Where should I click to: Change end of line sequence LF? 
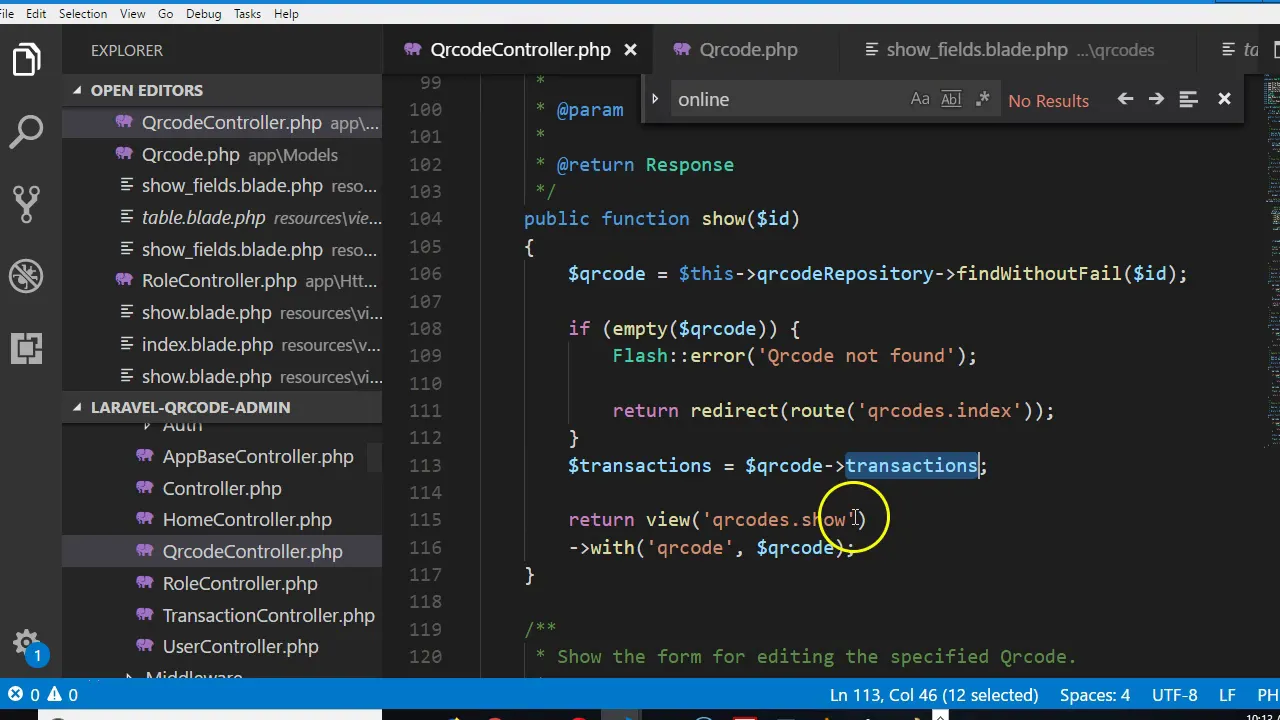[1227, 695]
